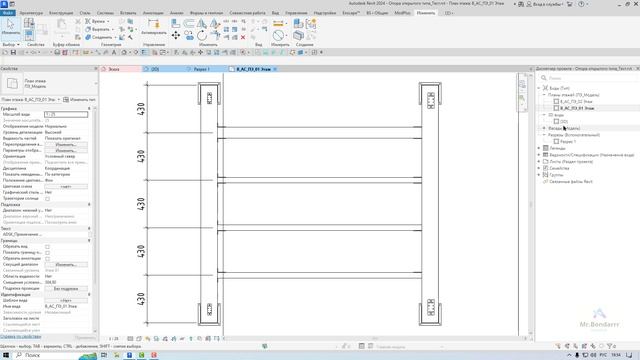Select the Rotate tool in the ribbon
Image resolution: width=640 pixels, height=360 pixels.
click(x=202, y=36)
